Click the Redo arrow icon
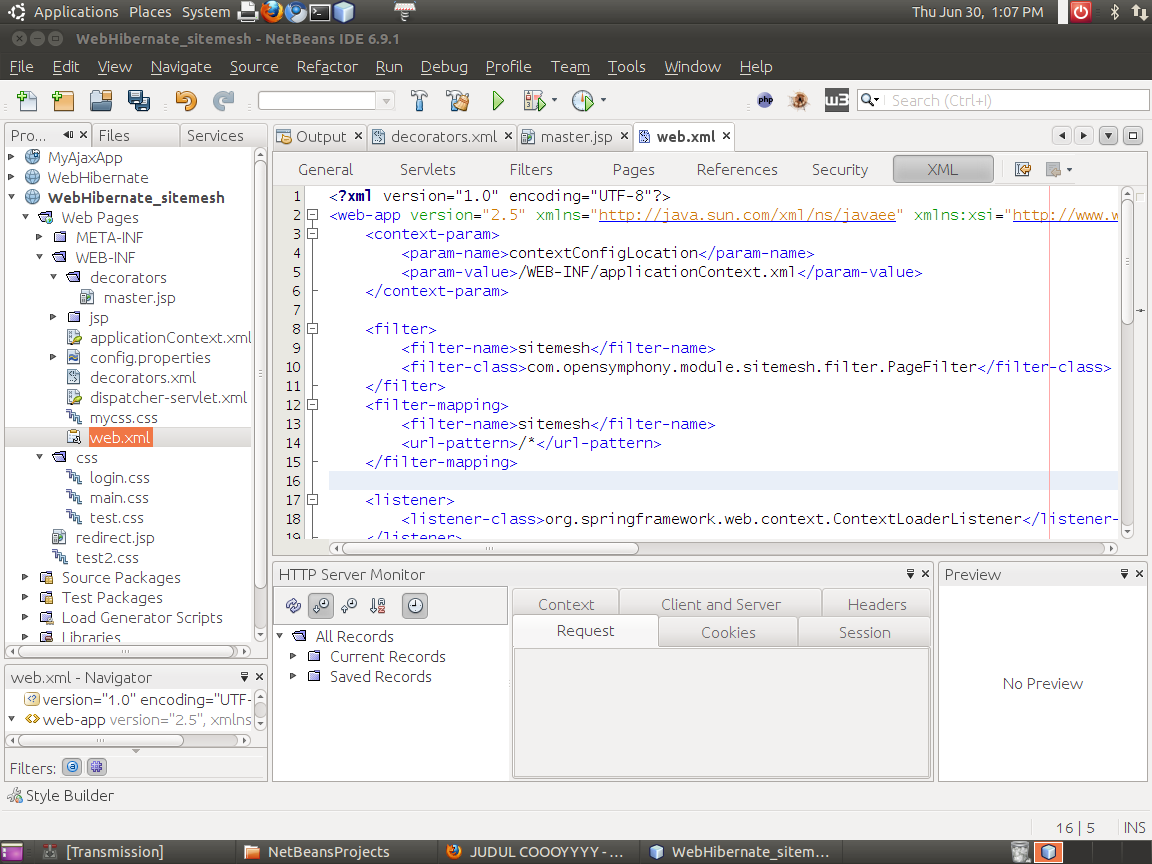Screen dimensions: 1152x864 coord(223,101)
